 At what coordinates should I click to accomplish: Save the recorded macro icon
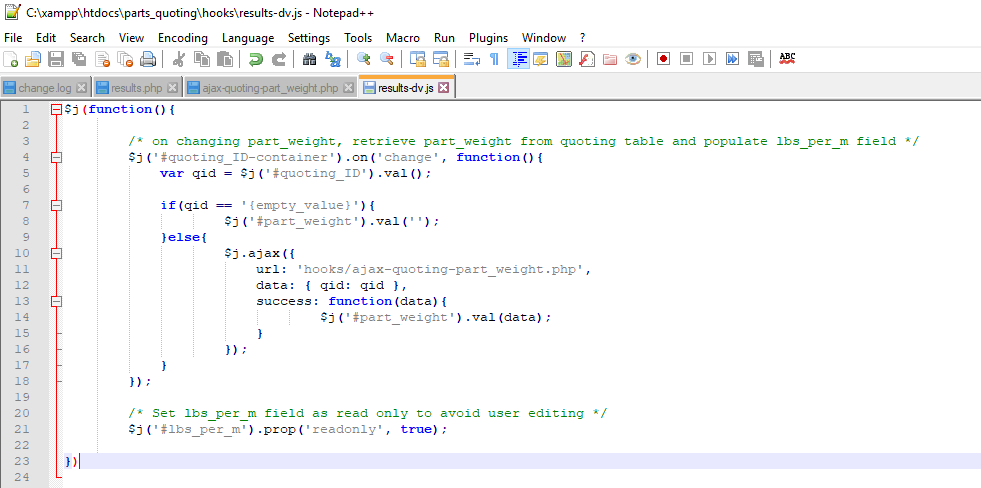(x=756, y=59)
